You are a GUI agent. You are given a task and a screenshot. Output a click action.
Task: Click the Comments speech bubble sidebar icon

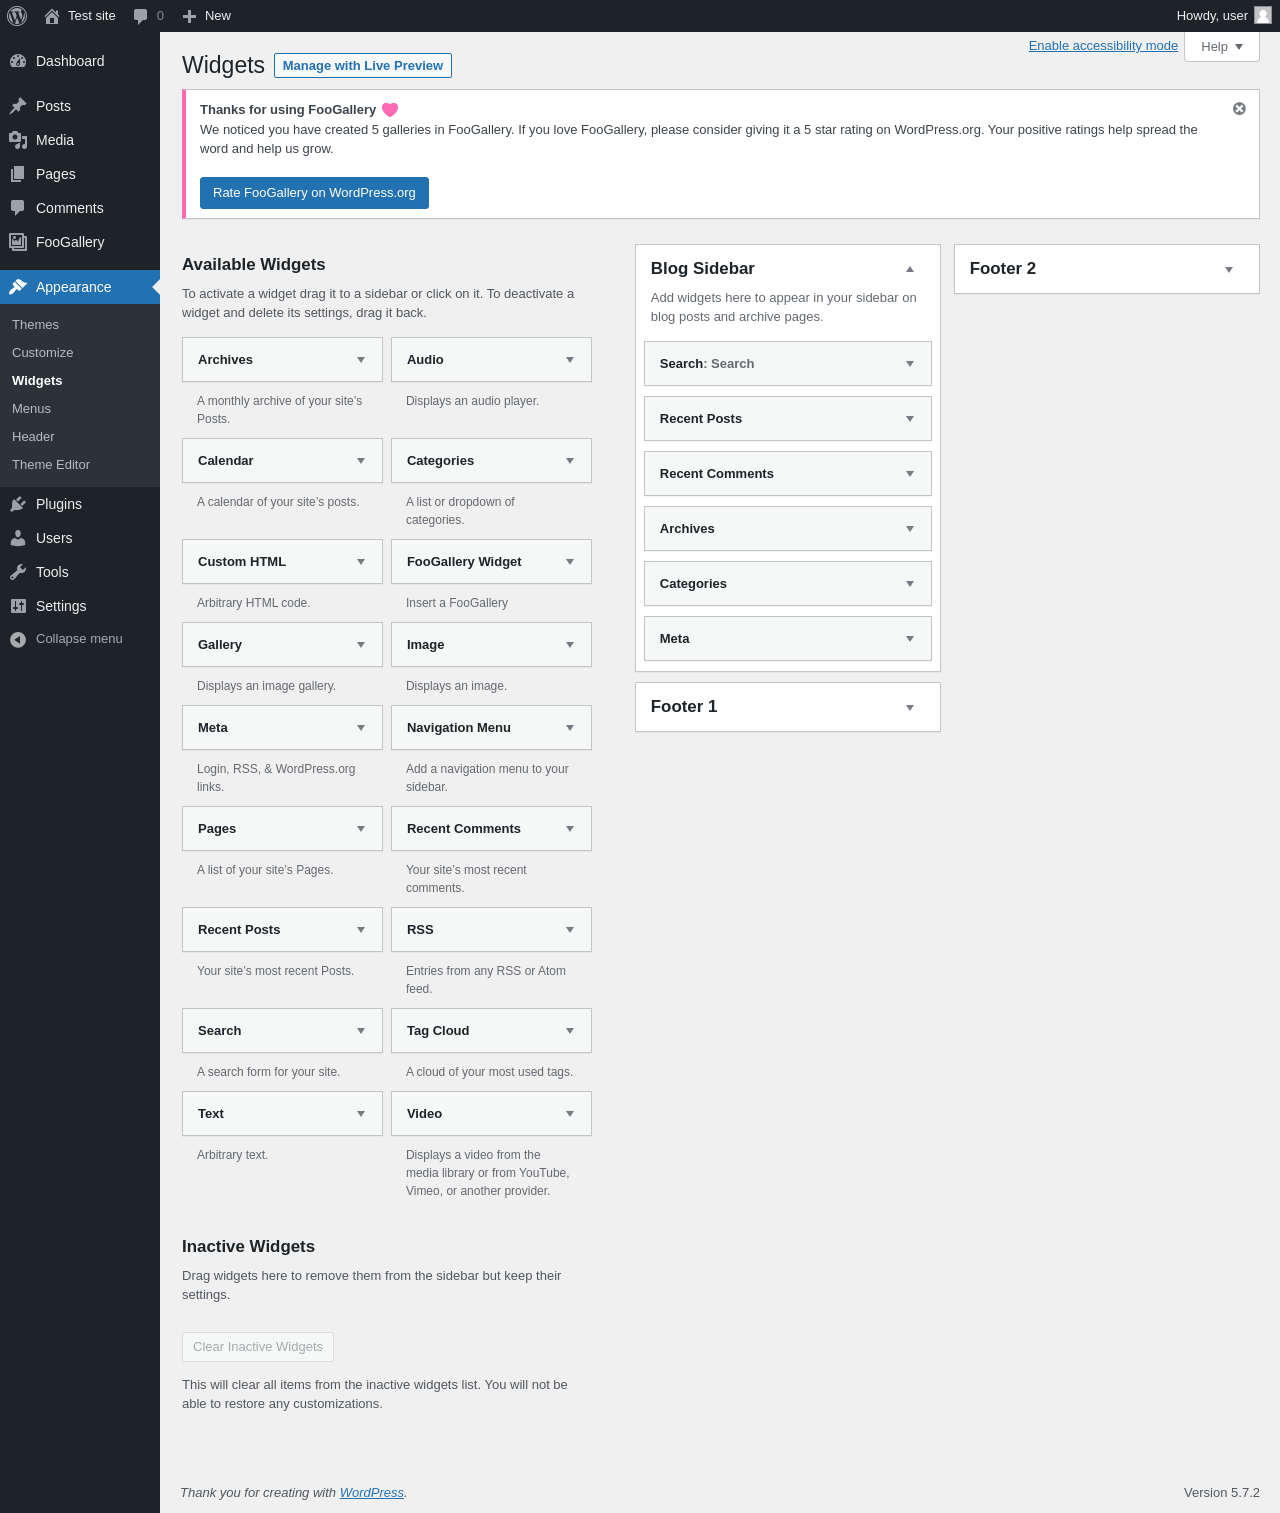(18, 208)
